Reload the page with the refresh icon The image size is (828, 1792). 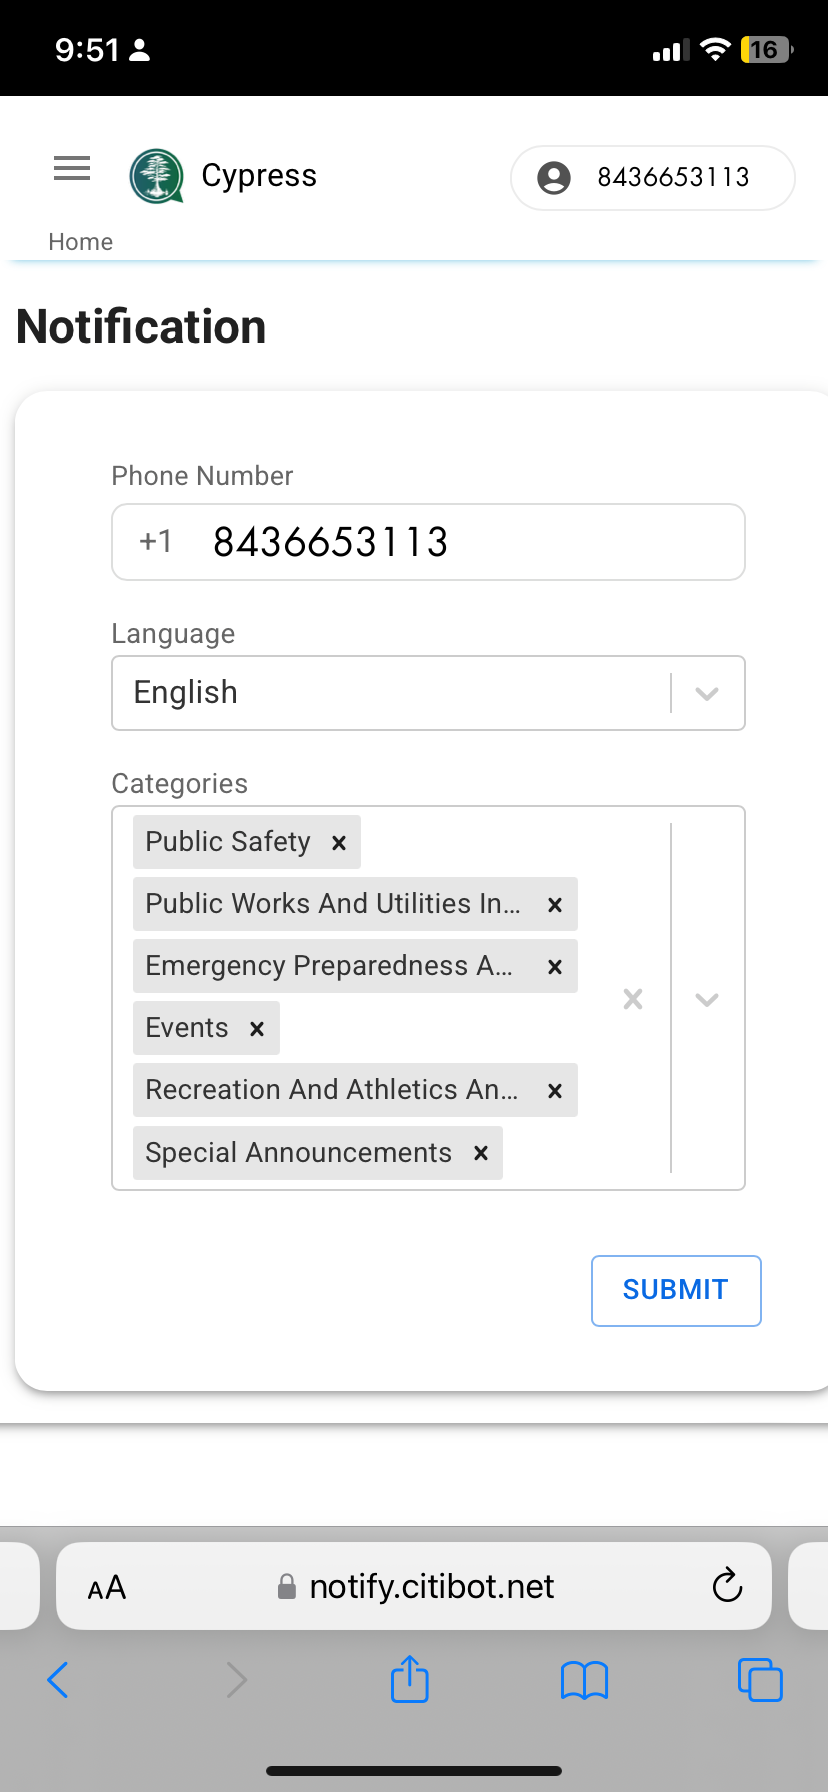tap(727, 1586)
